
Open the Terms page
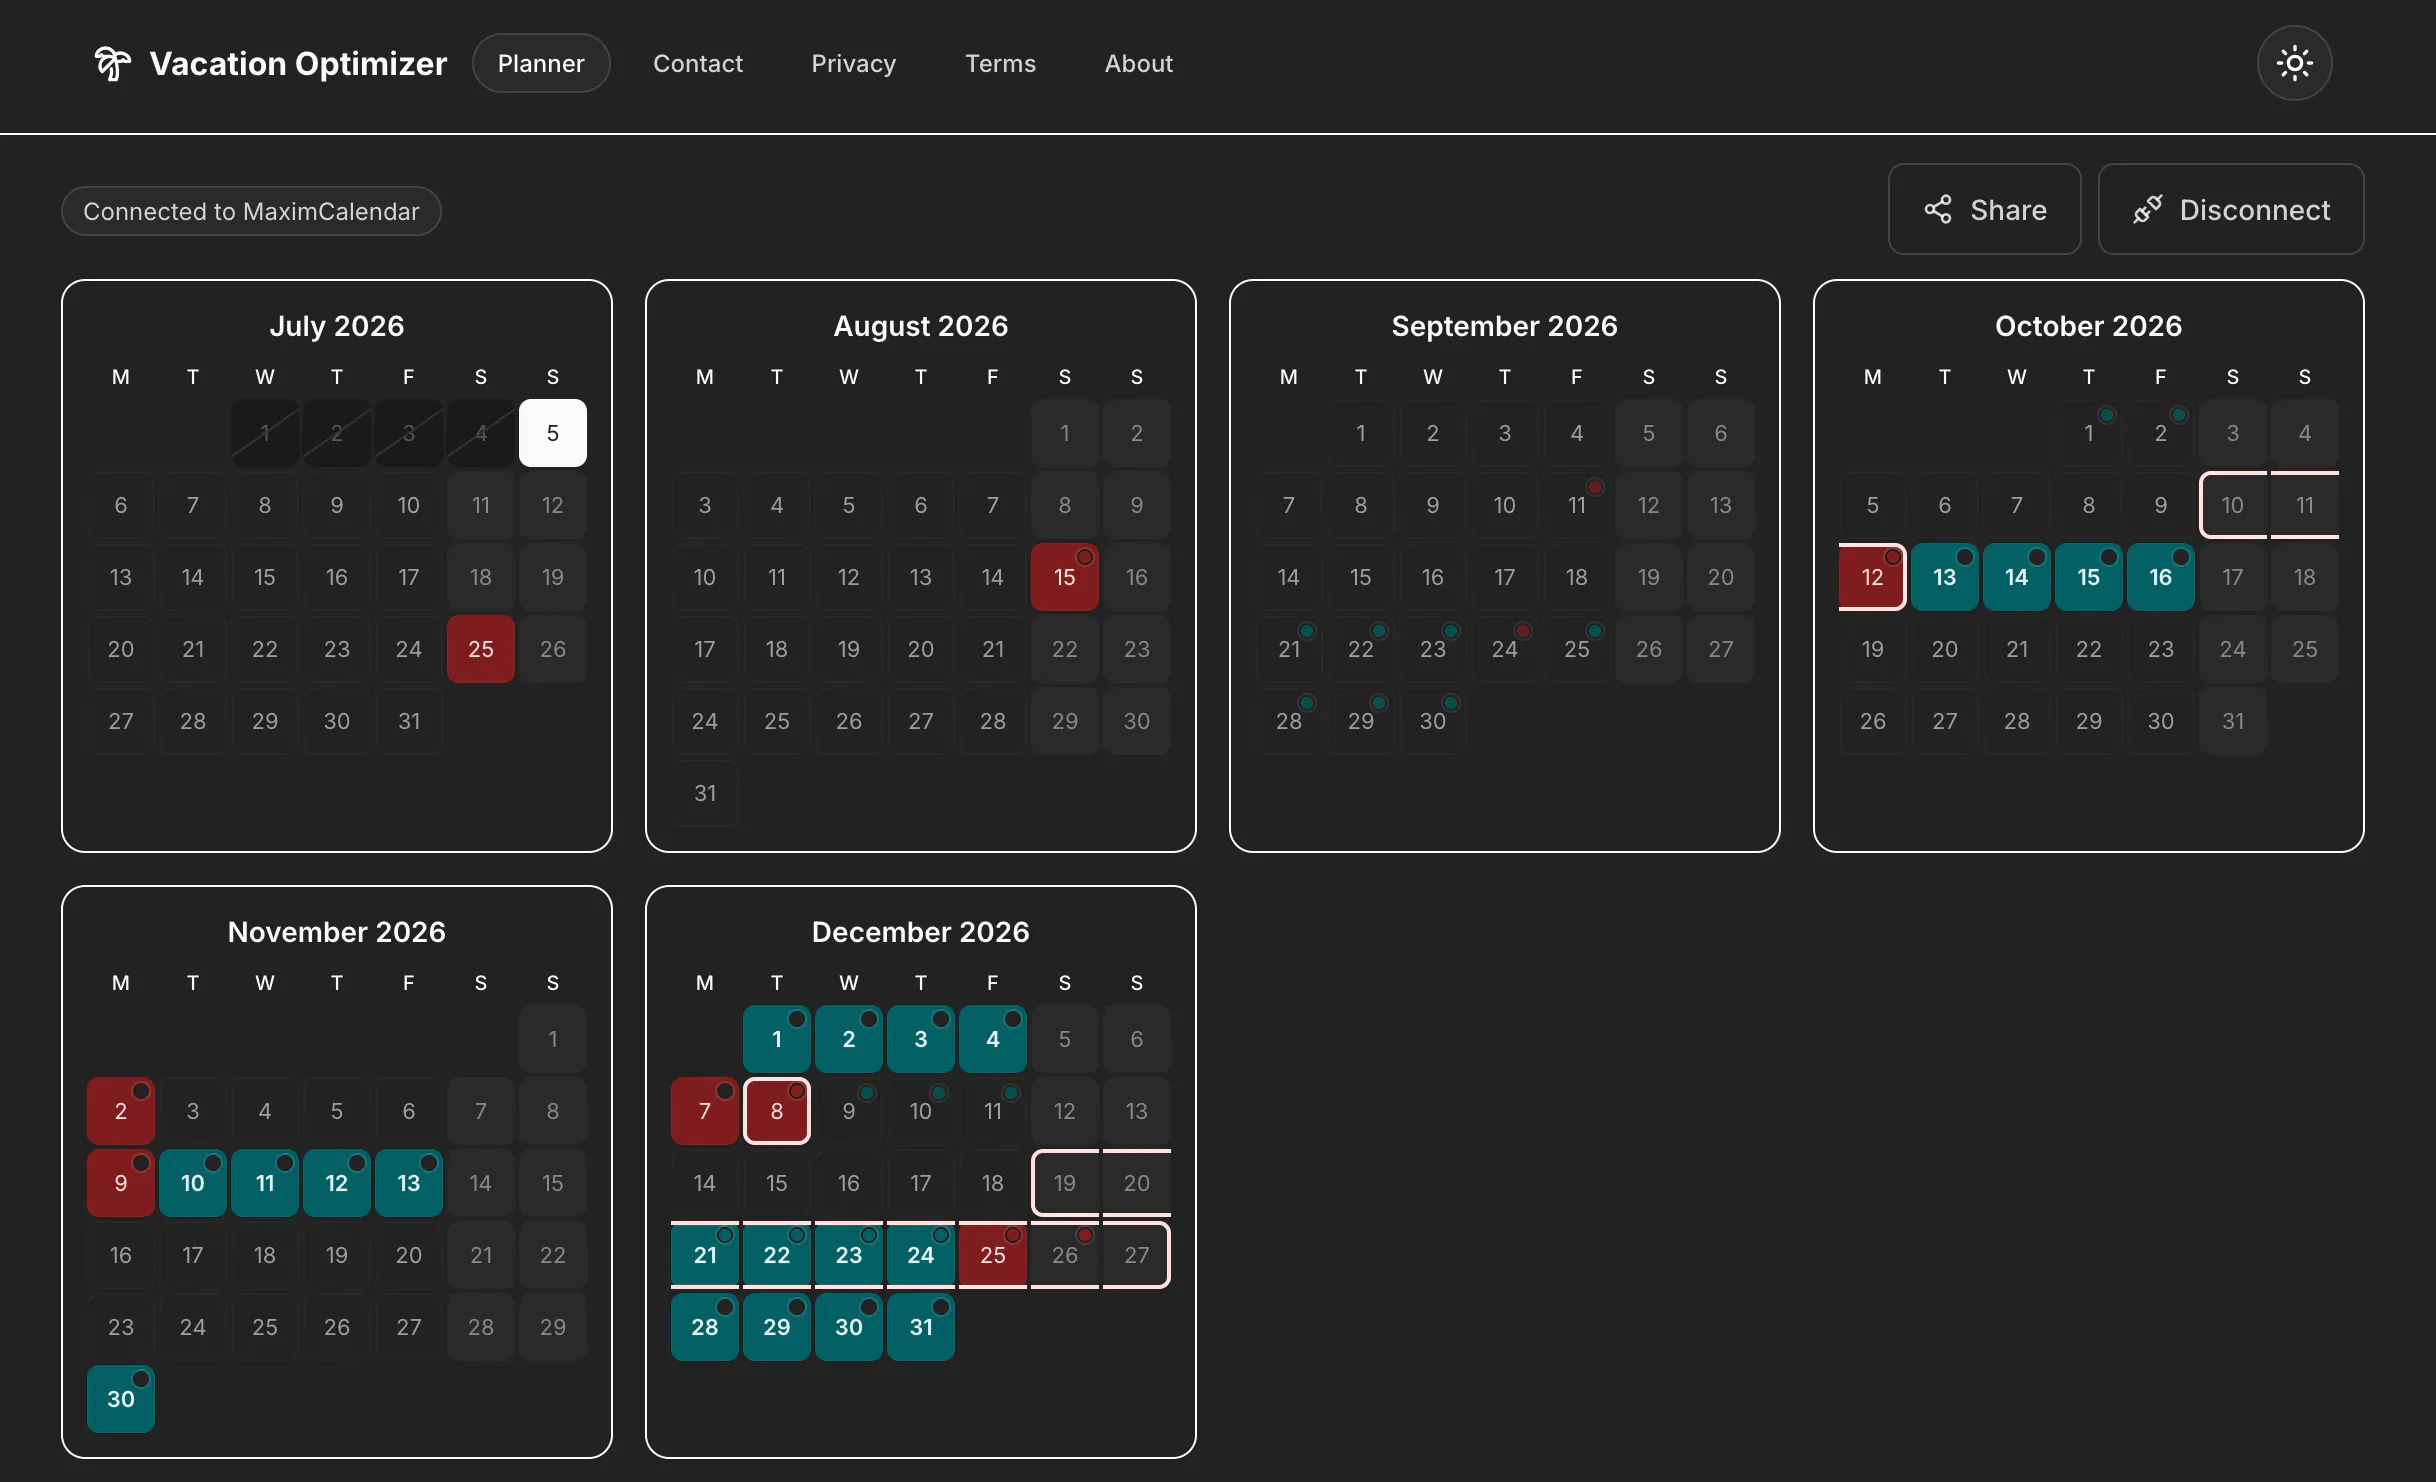pos(1000,63)
